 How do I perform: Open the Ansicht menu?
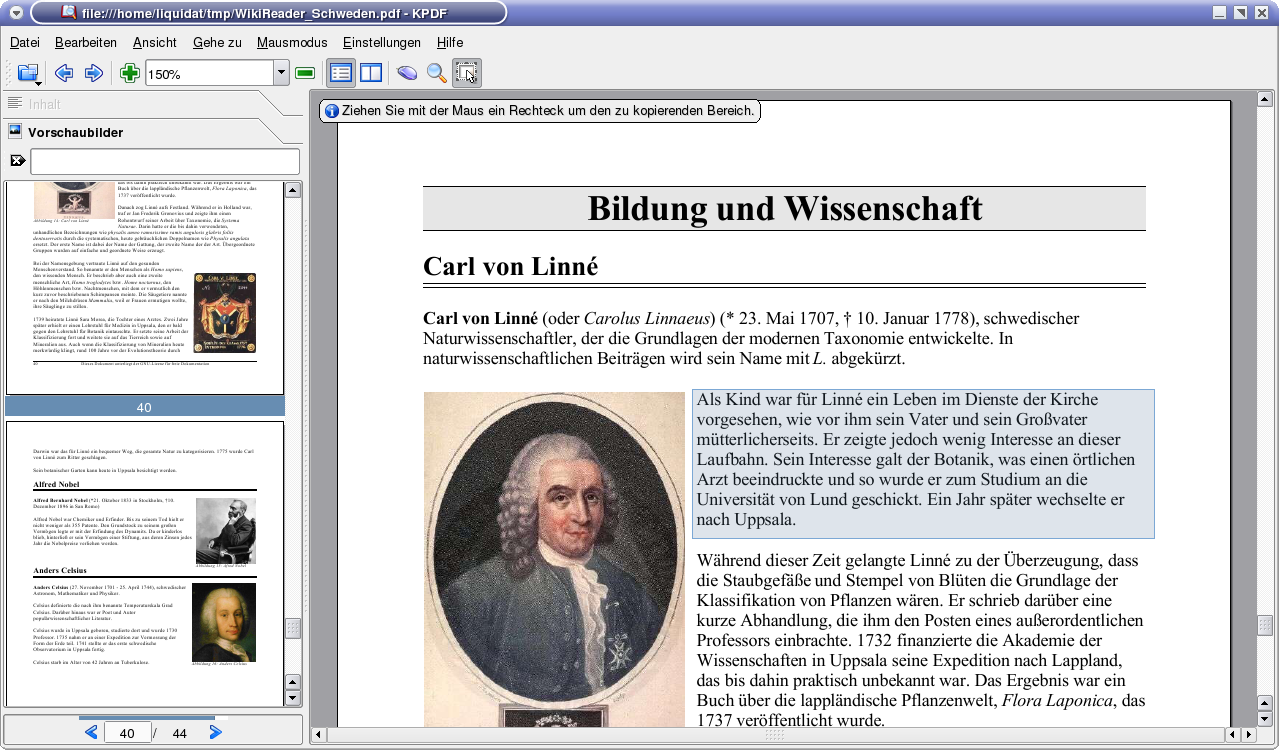[154, 42]
